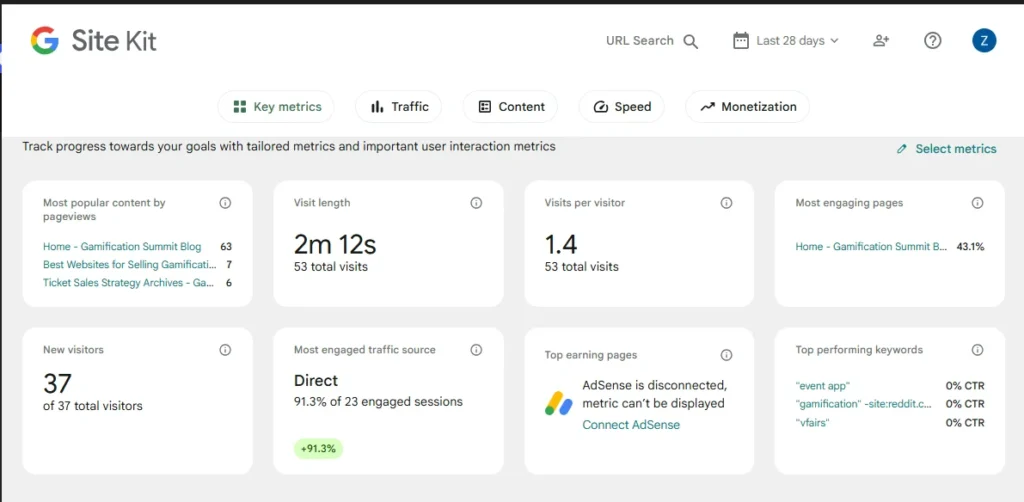Click the Google Site Kit logo
Image resolution: width=1024 pixels, height=502 pixels.
tap(93, 40)
